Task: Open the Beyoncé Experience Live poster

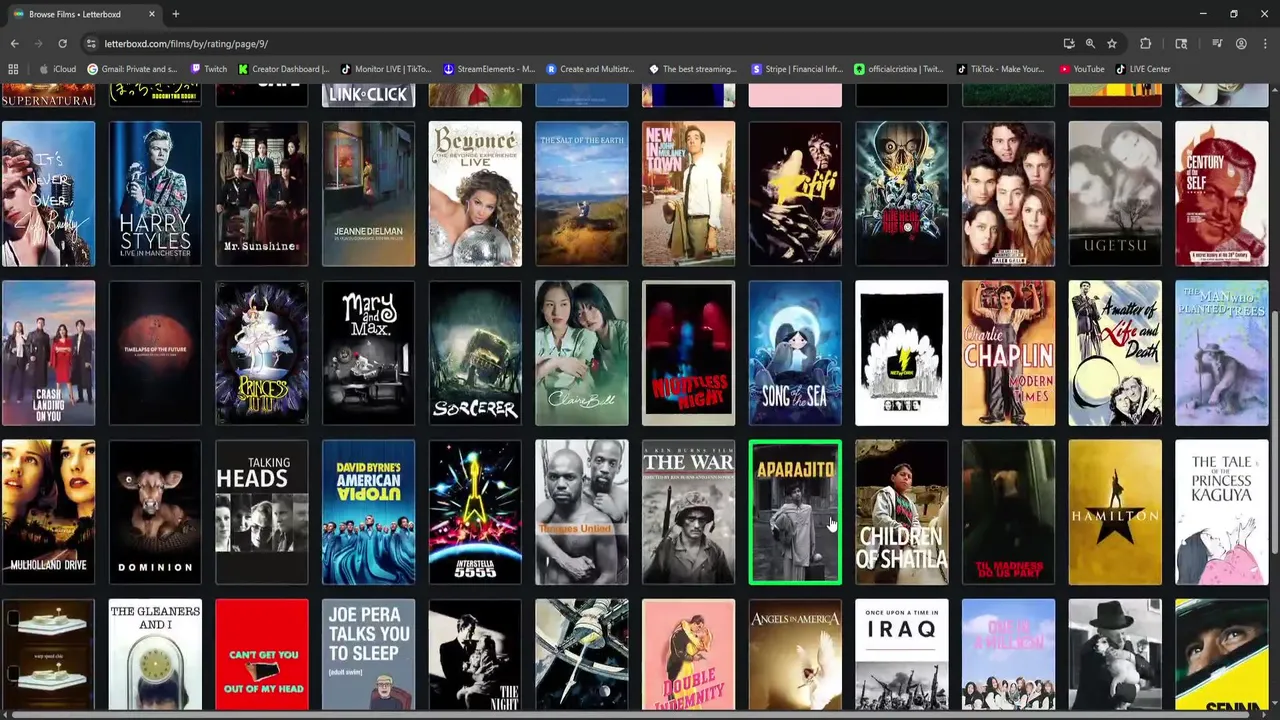Action: point(475,194)
